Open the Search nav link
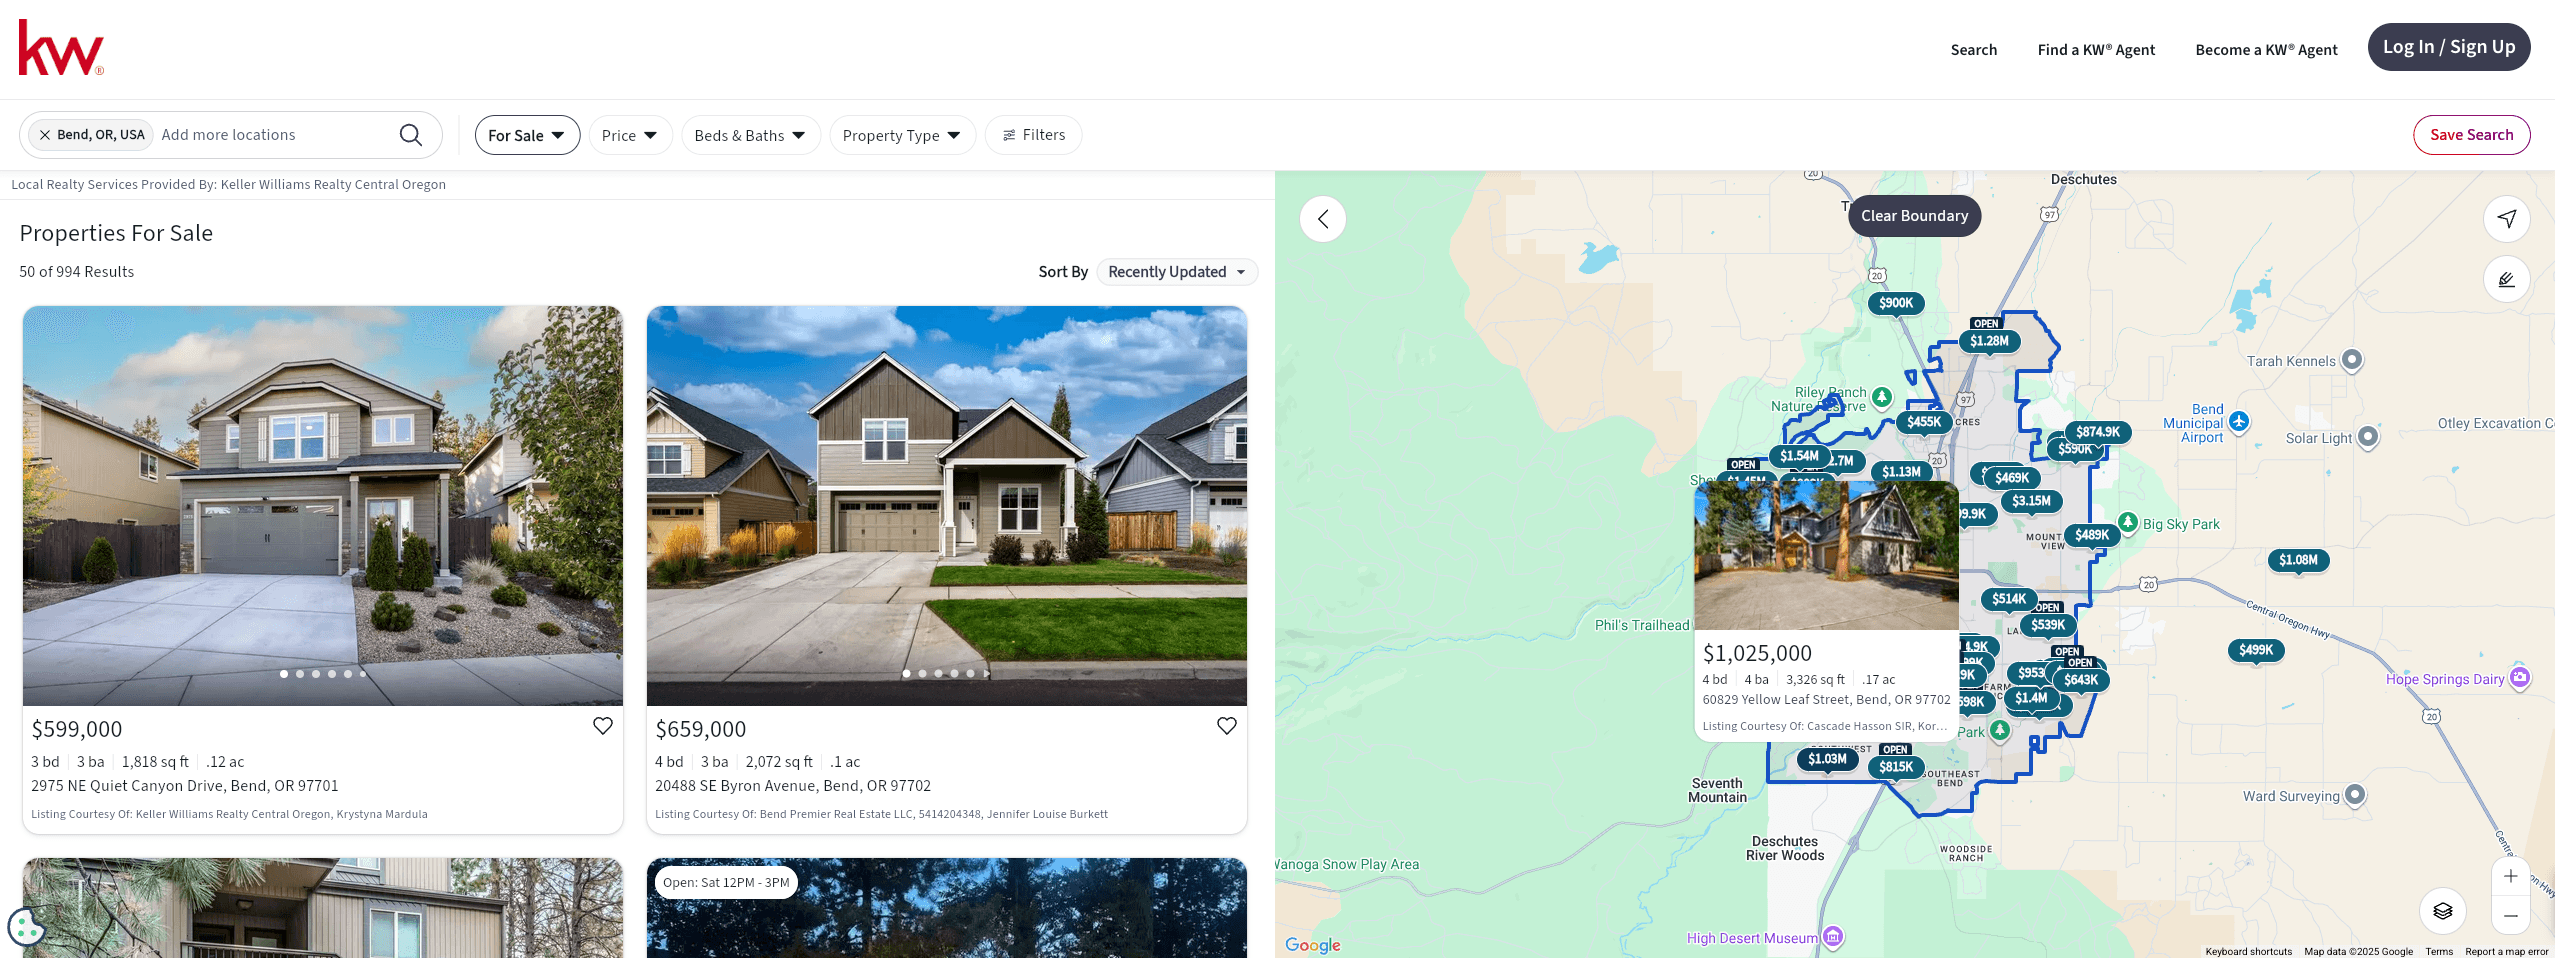The width and height of the screenshot is (2555, 958). (x=1973, y=50)
